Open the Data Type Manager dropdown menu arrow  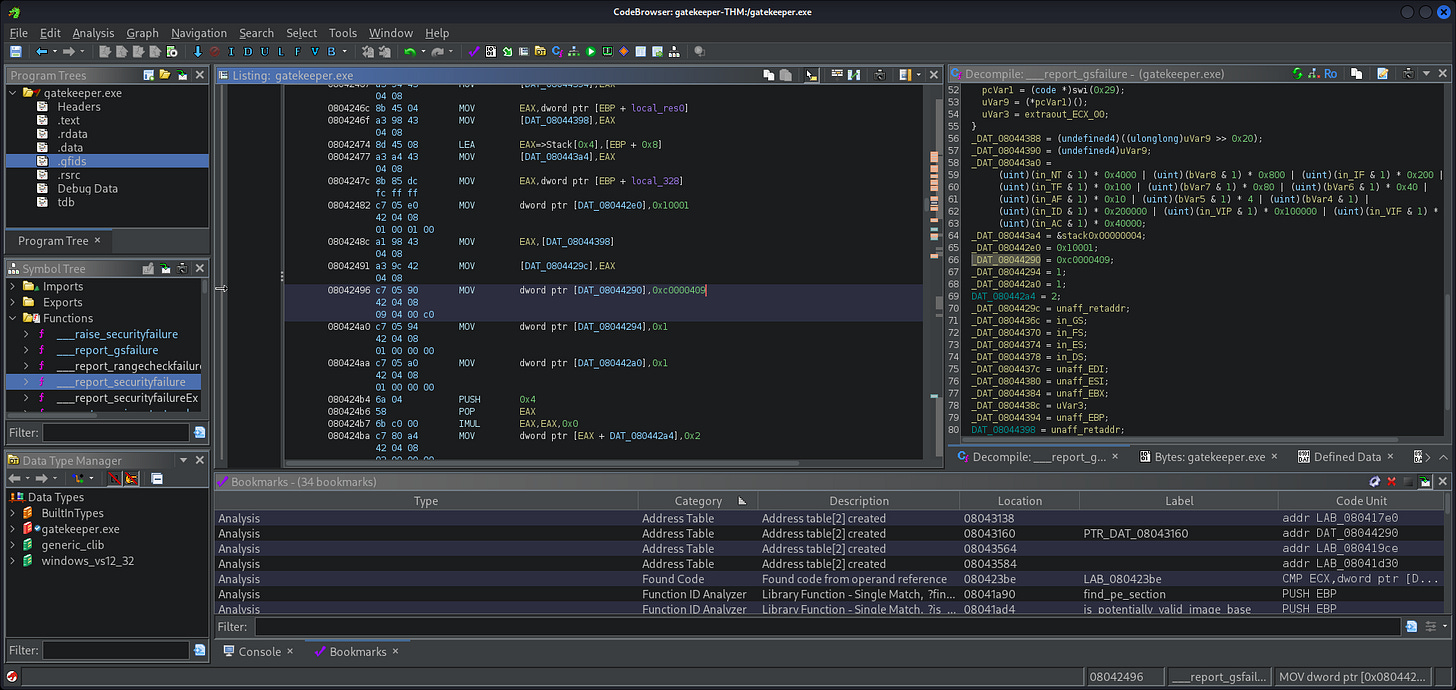pyautogui.click(x=183, y=461)
